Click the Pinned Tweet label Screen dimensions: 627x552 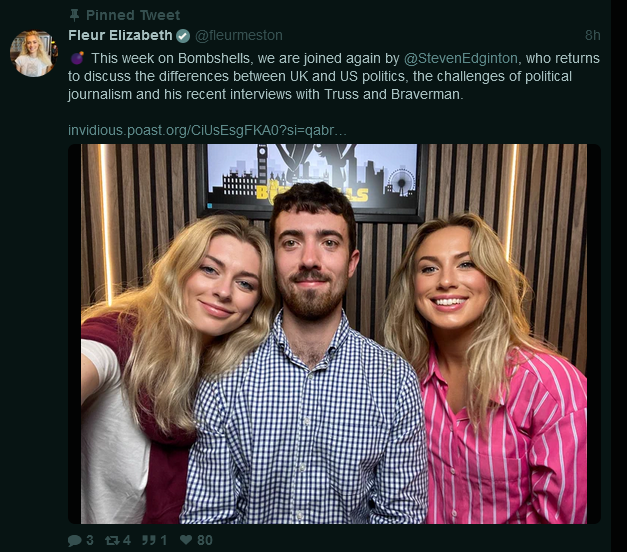[x=133, y=15]
